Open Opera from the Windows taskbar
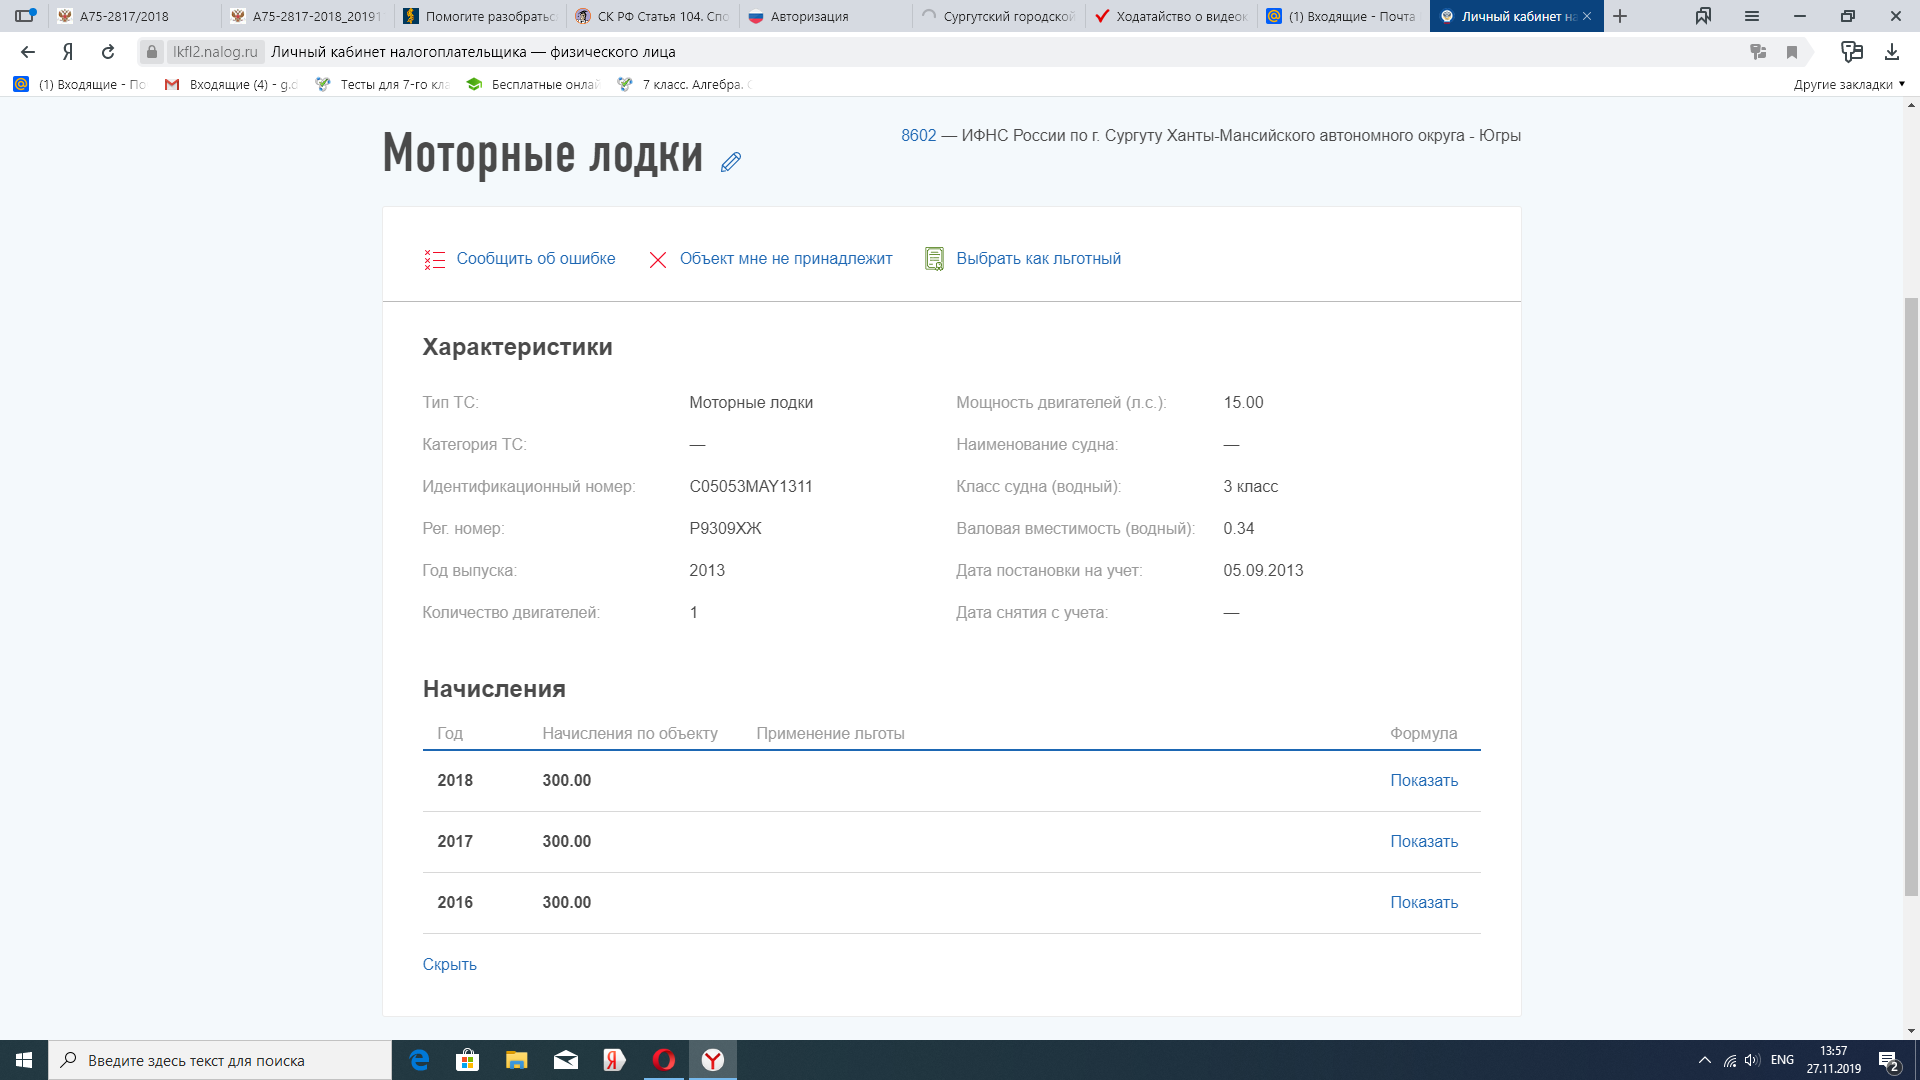 (663, 1060)
